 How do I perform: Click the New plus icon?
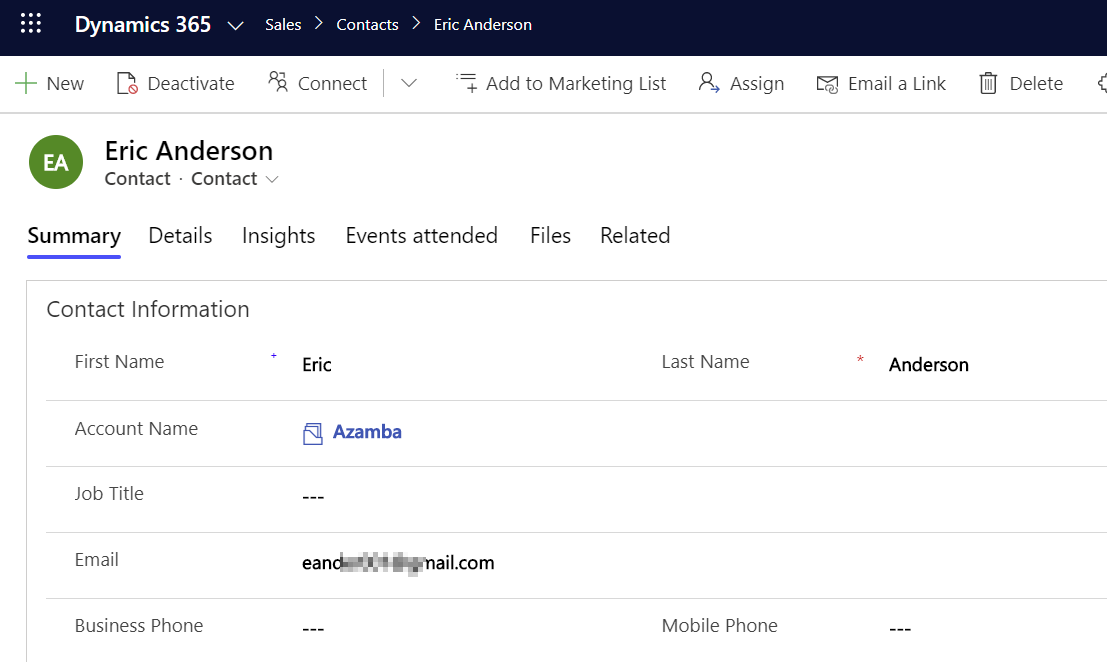tap(25, 83)
